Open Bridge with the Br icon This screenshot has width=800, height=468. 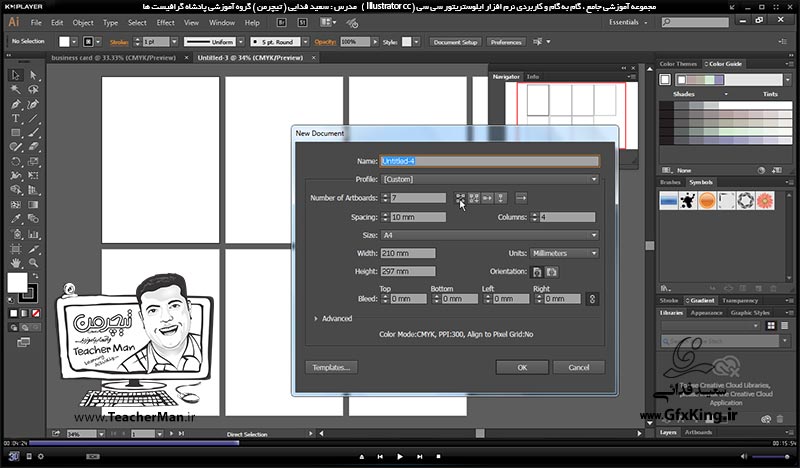[281, 22]
